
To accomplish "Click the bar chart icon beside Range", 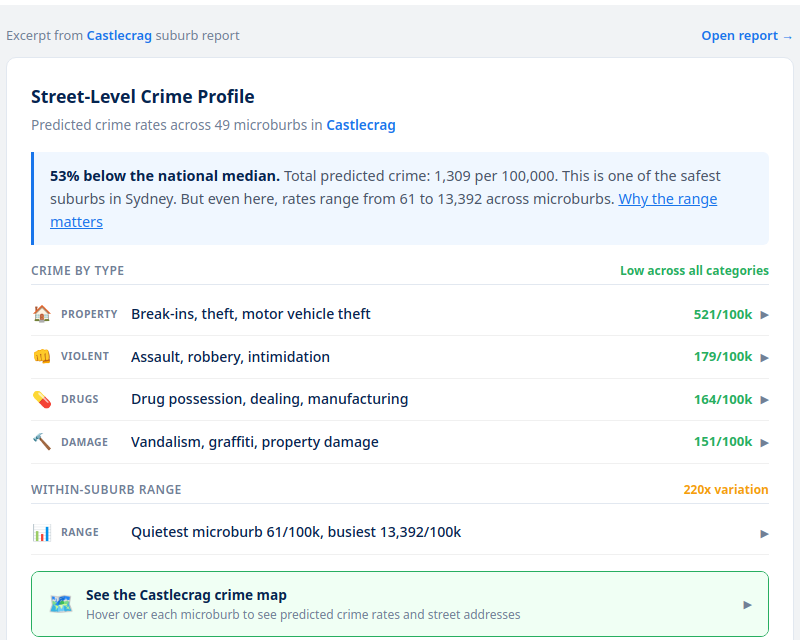I will pos(41,533).
